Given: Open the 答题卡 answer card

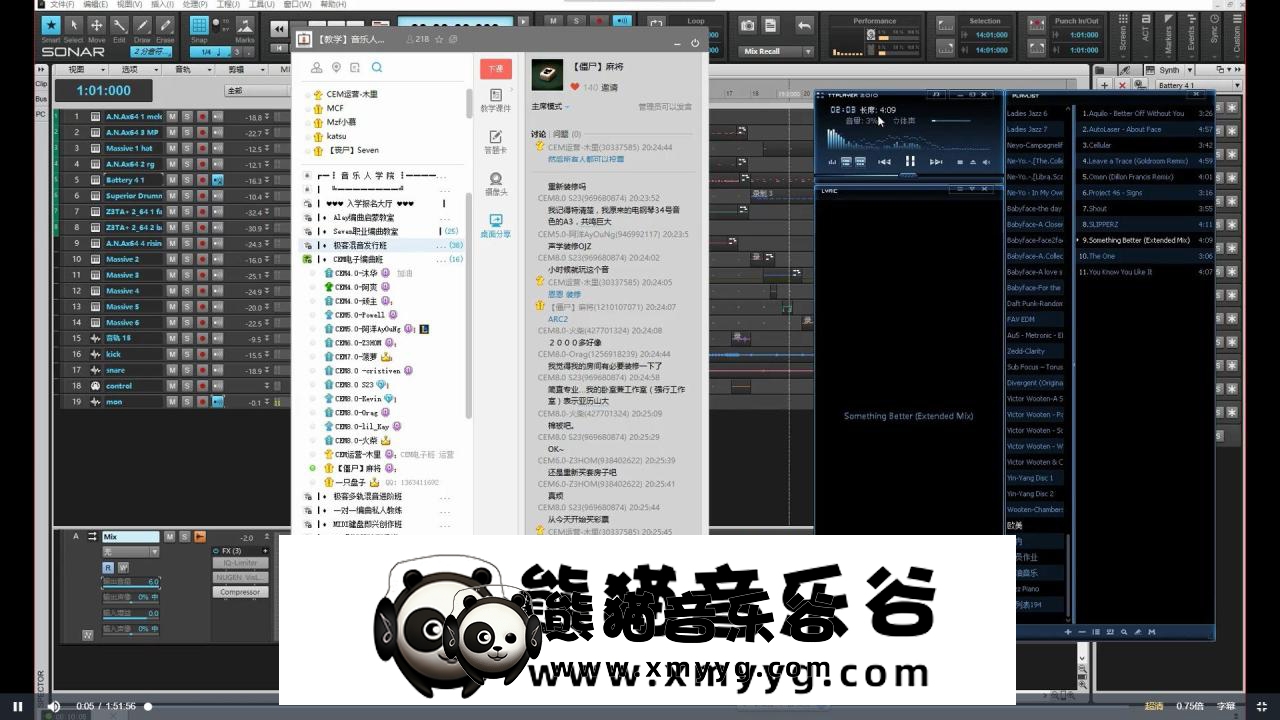Looking at the screenshot, I should [495, 142].
